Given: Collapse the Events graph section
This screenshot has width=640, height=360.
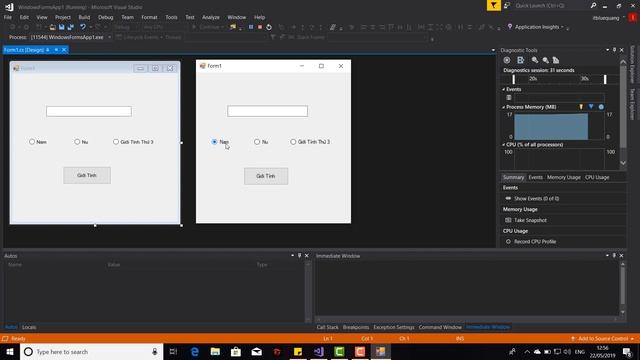Looking at the screenshot, I should pyautogui.click(x=504, y=89).
